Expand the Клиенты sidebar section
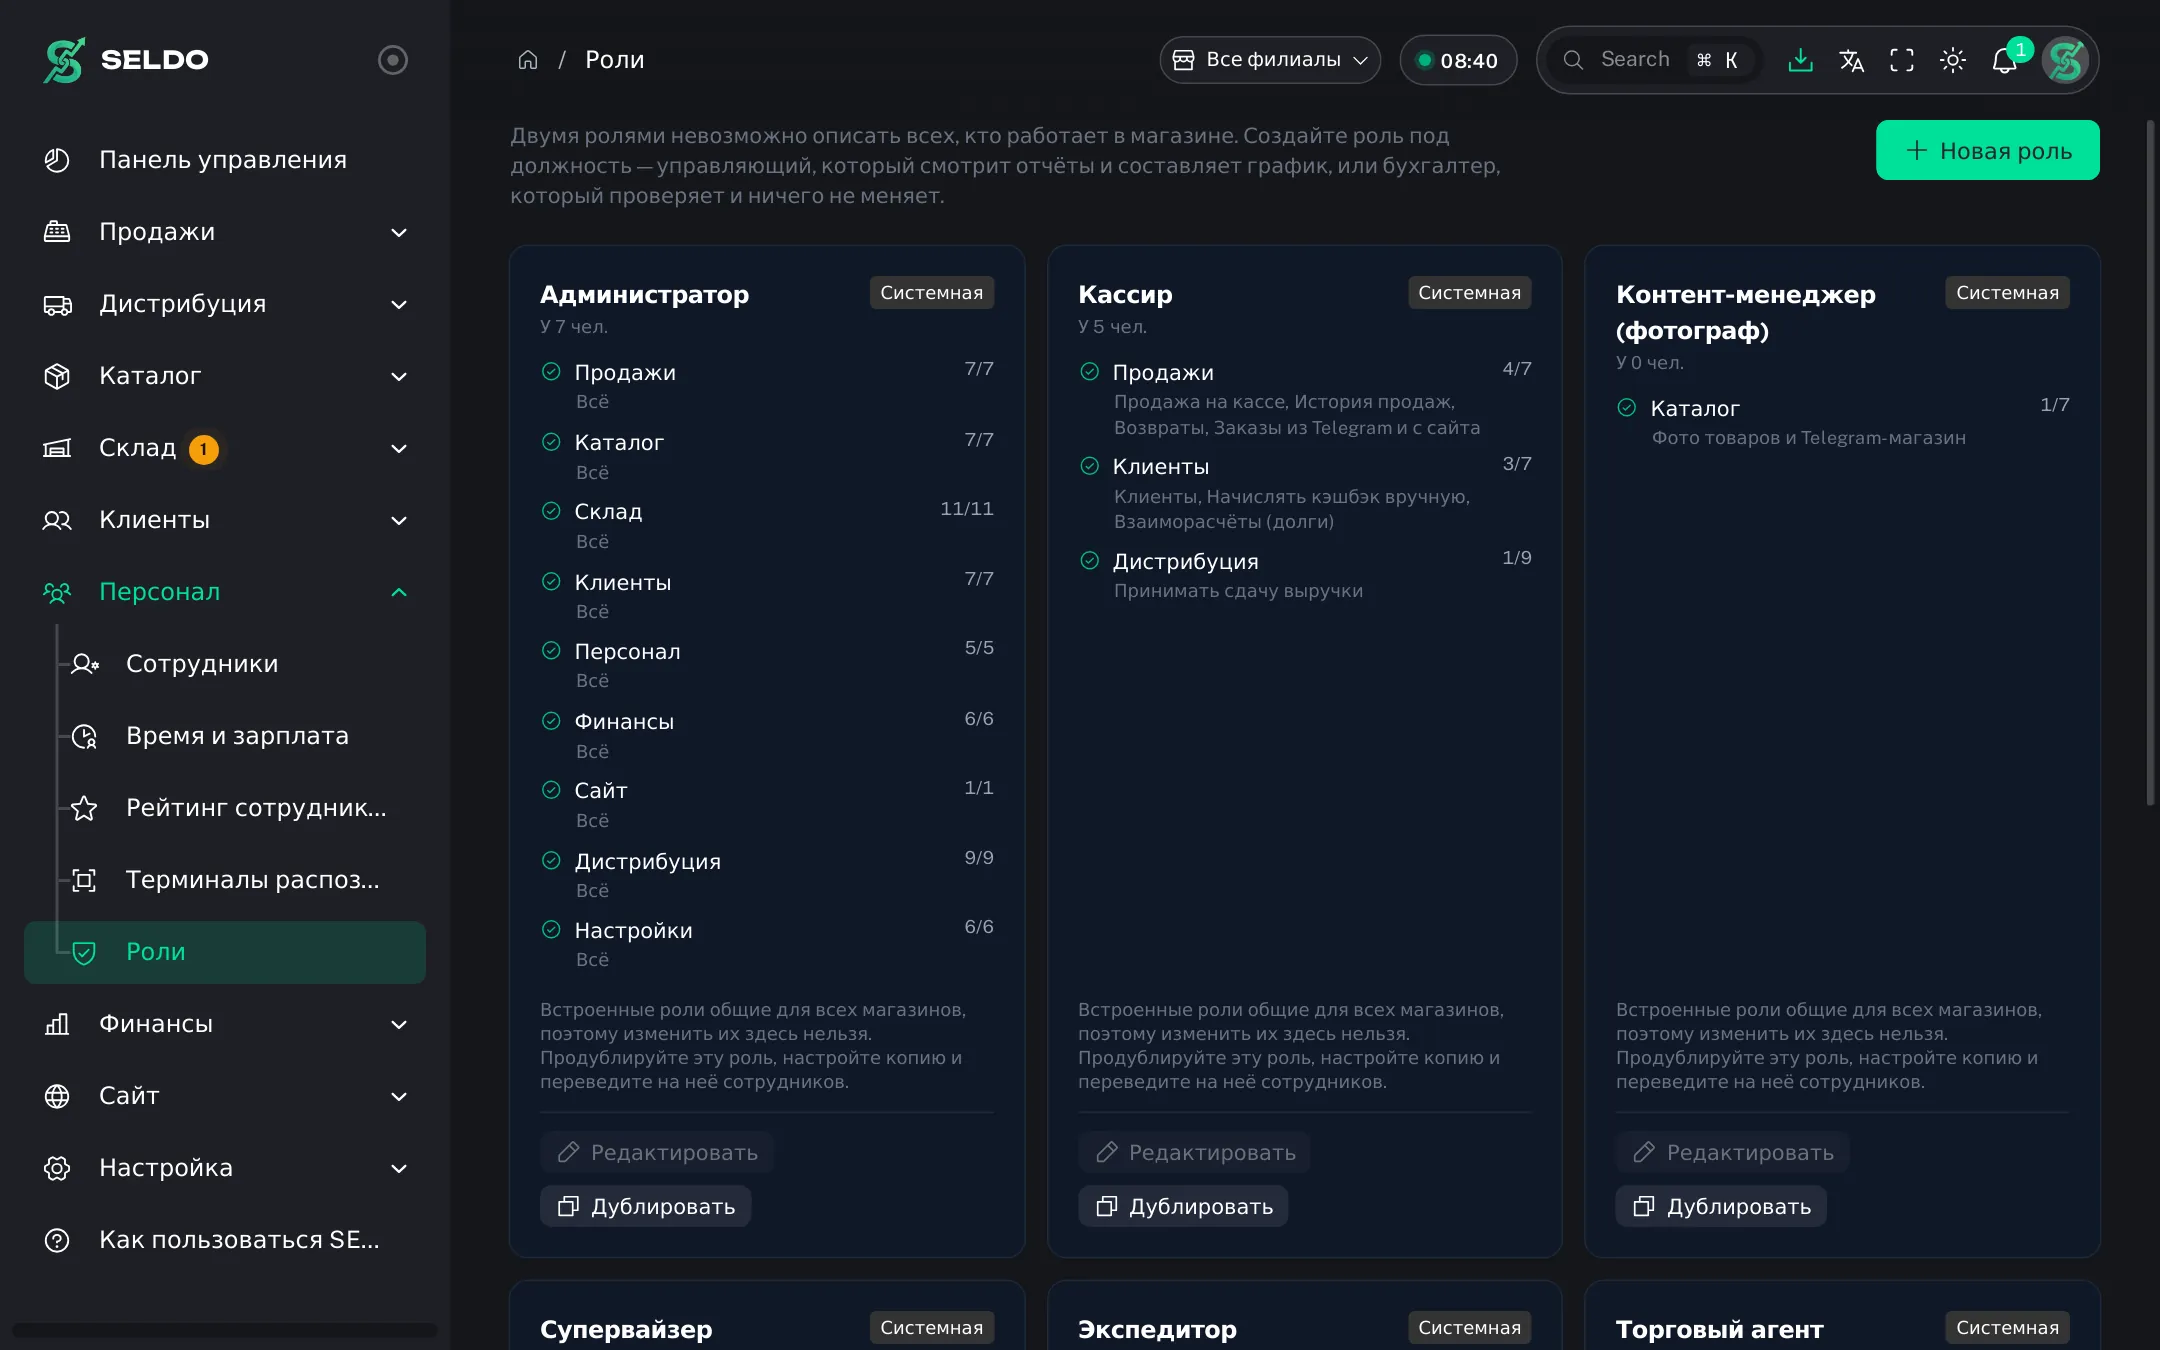This screenshot has width=2160, height=1350. pyautogui.click(x=225, y=520)
